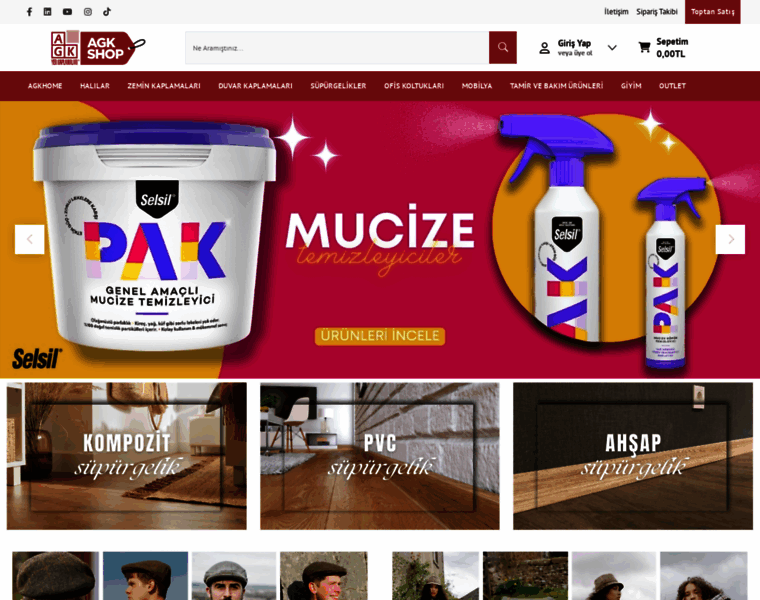Click the shopping cart icon

pos(644,47)
